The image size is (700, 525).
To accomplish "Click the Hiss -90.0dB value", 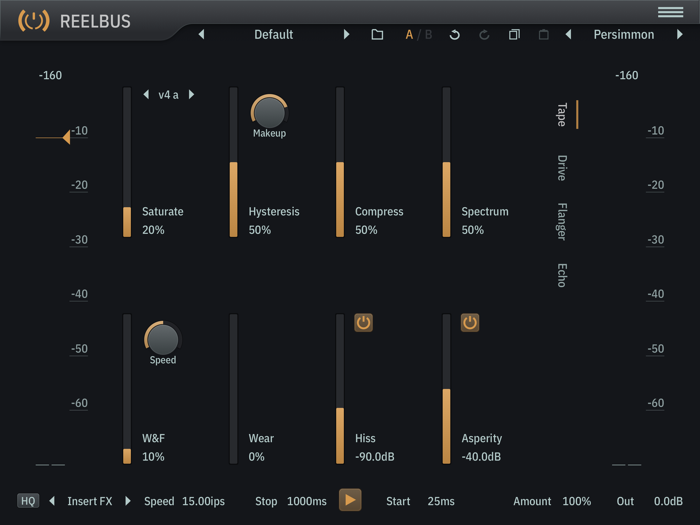I will tap(375, 457).
